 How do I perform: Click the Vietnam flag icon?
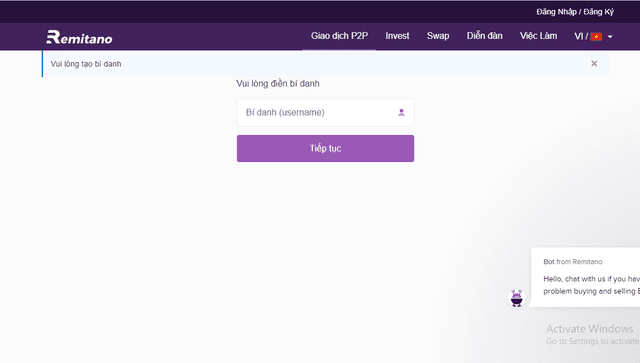click(x=596, y=37)
